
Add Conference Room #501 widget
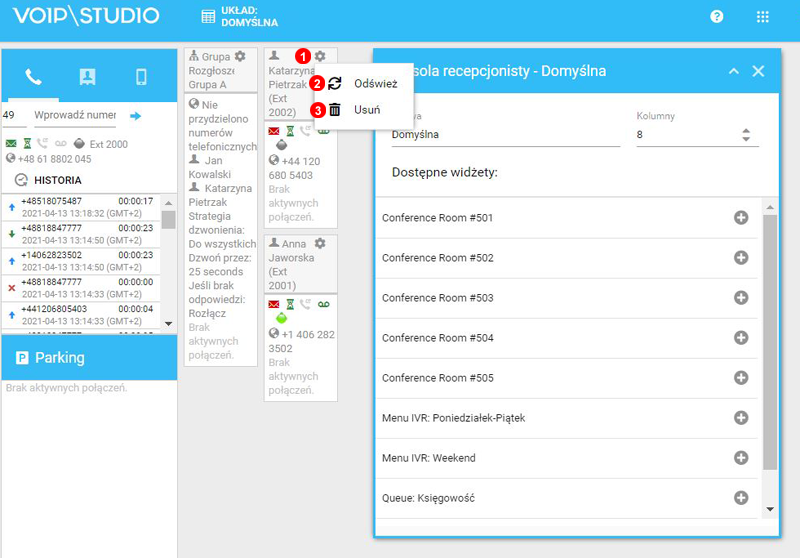741,218
